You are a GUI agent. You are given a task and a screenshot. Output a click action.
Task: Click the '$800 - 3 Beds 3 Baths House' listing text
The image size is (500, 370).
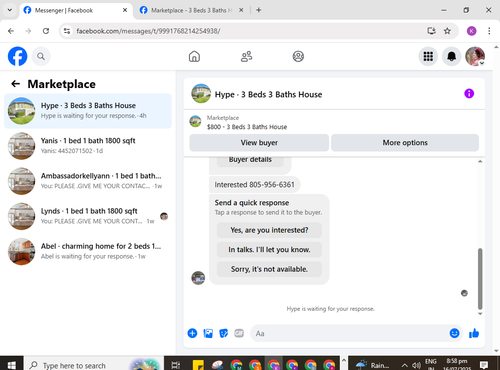point(247,127)
